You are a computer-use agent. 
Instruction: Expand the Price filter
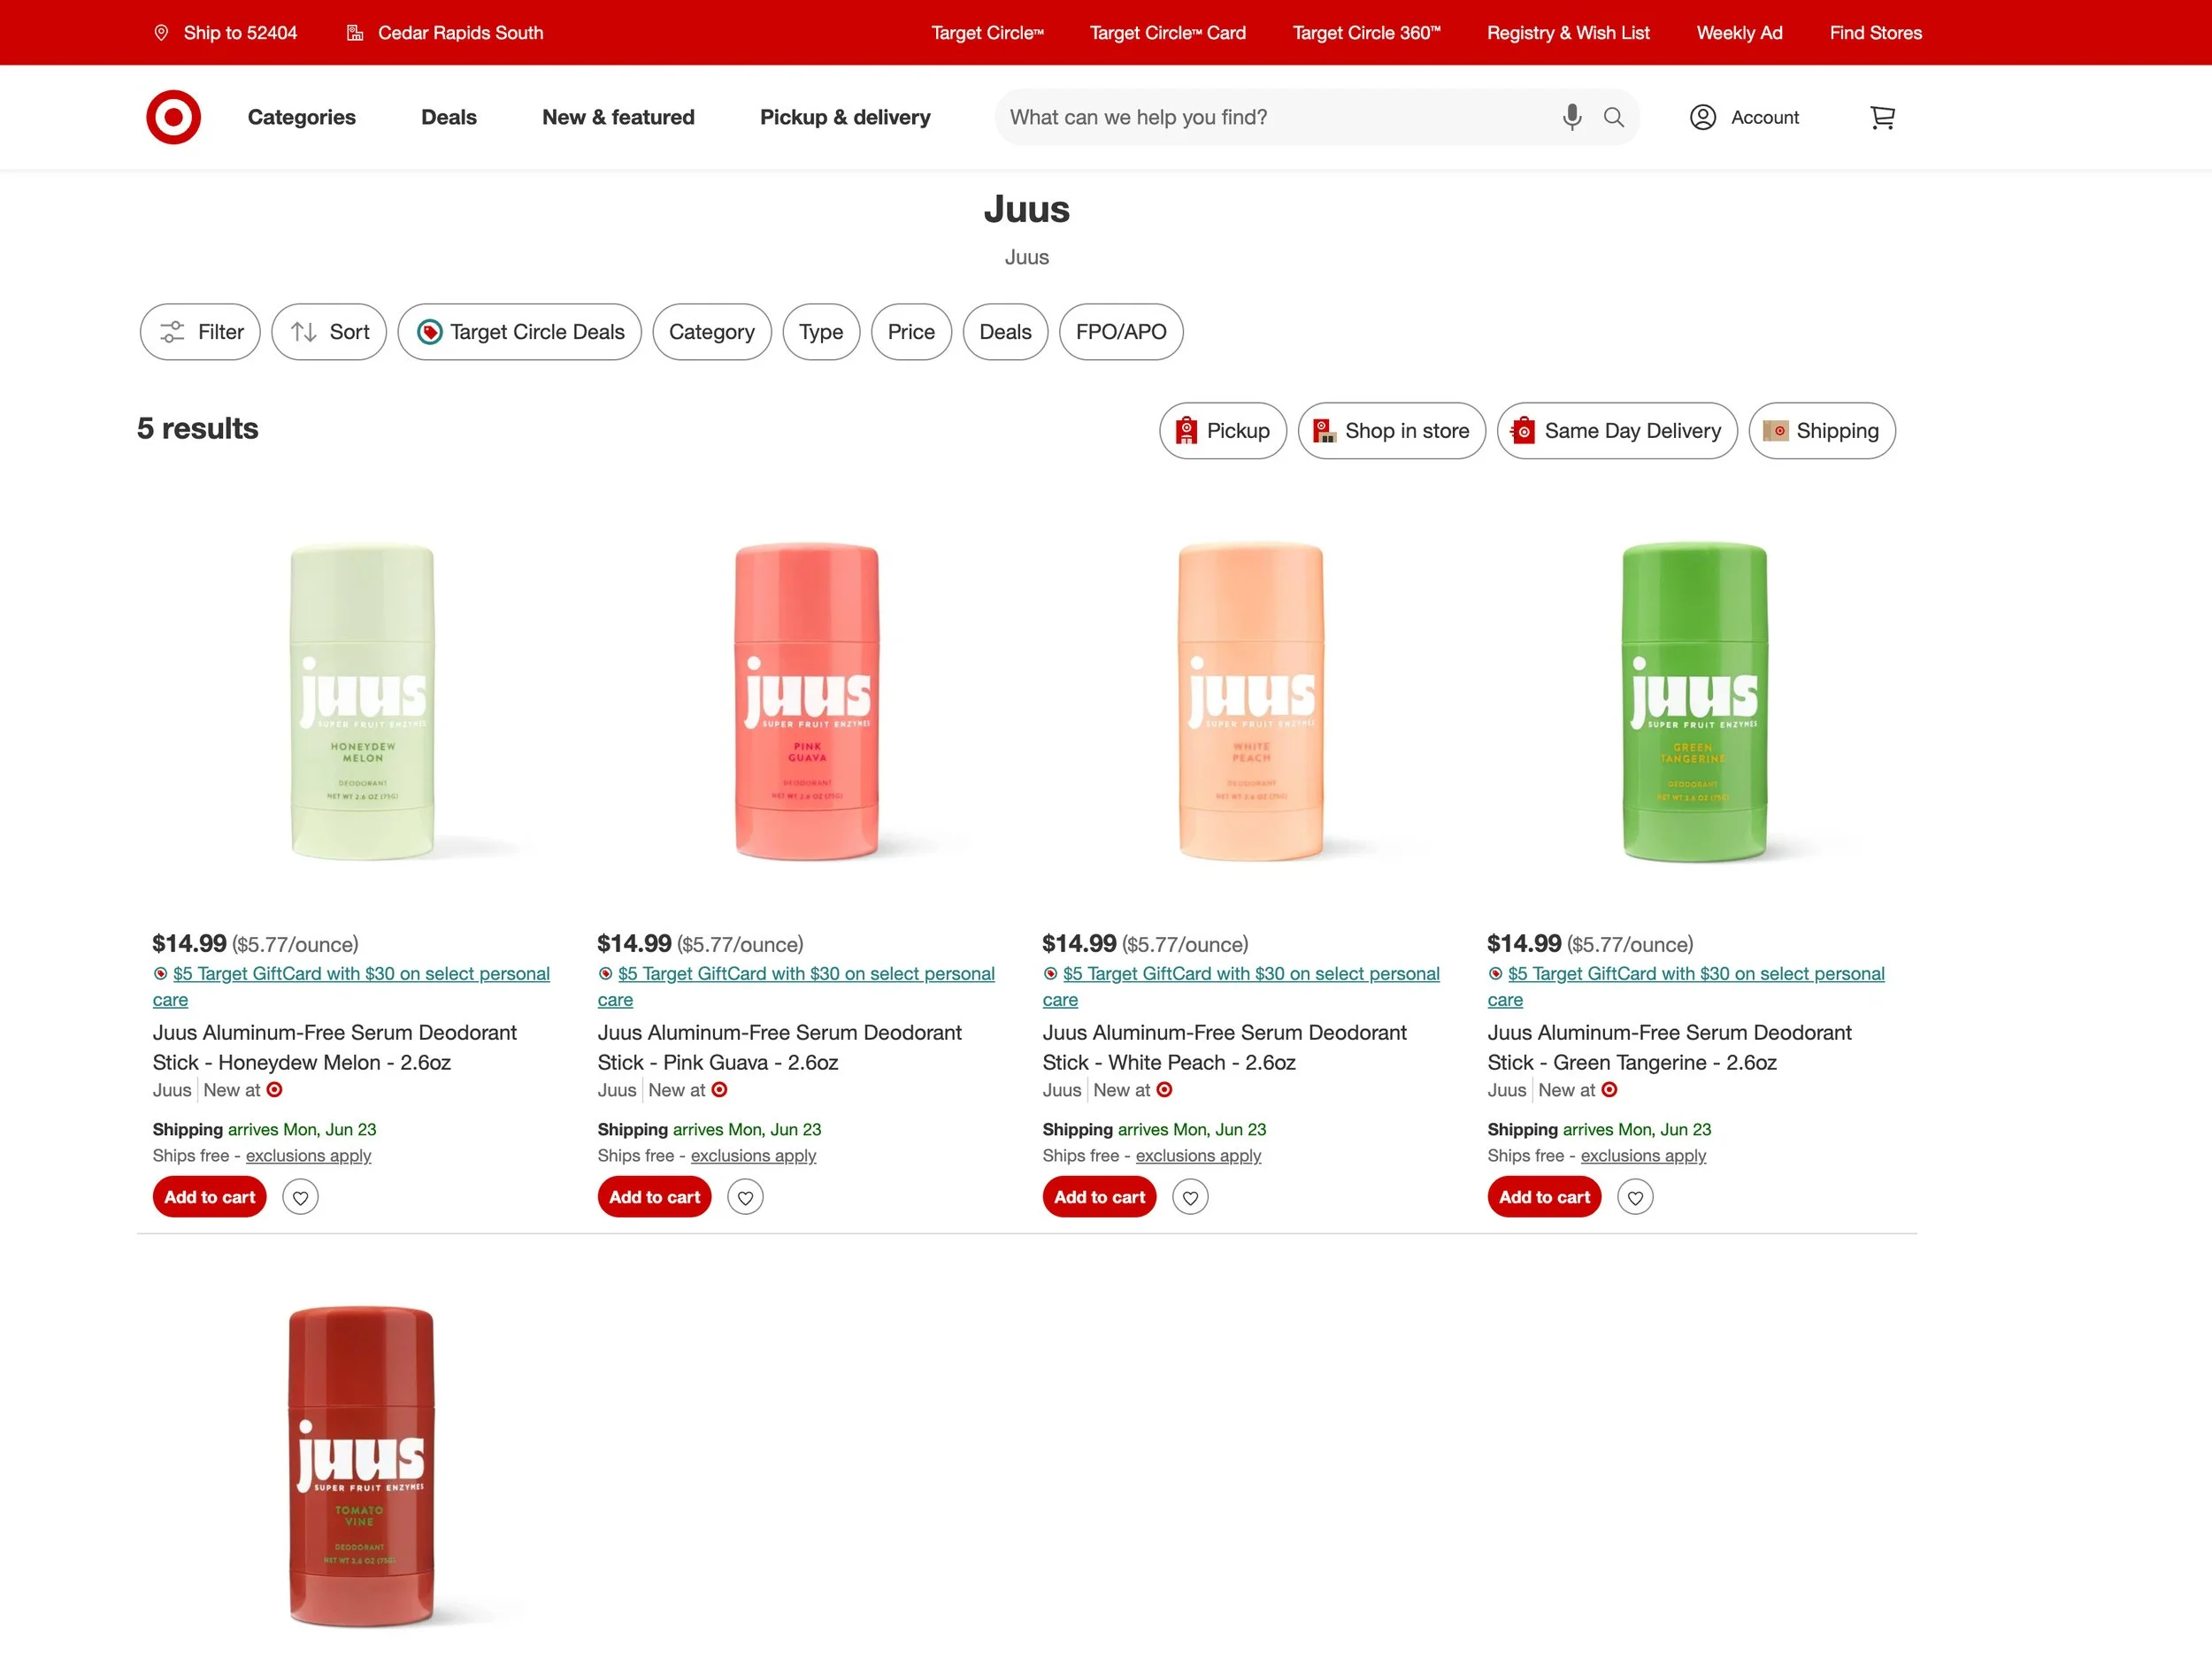point(910,332)
